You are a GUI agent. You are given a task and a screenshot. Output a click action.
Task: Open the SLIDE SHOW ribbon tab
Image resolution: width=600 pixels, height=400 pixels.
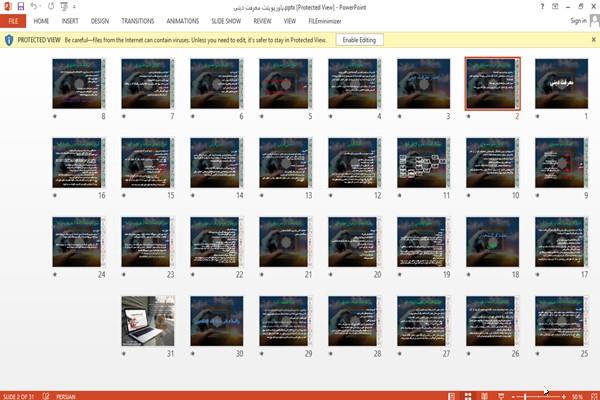point(226,21)
